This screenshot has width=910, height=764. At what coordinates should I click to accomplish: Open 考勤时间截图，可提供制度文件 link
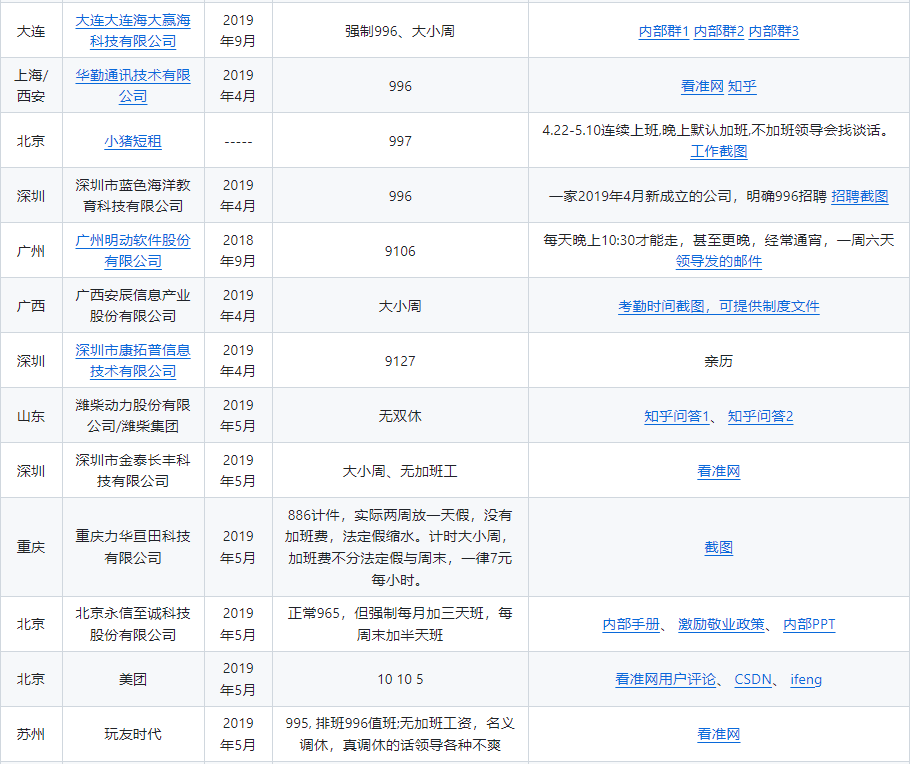tap(718, 306)
